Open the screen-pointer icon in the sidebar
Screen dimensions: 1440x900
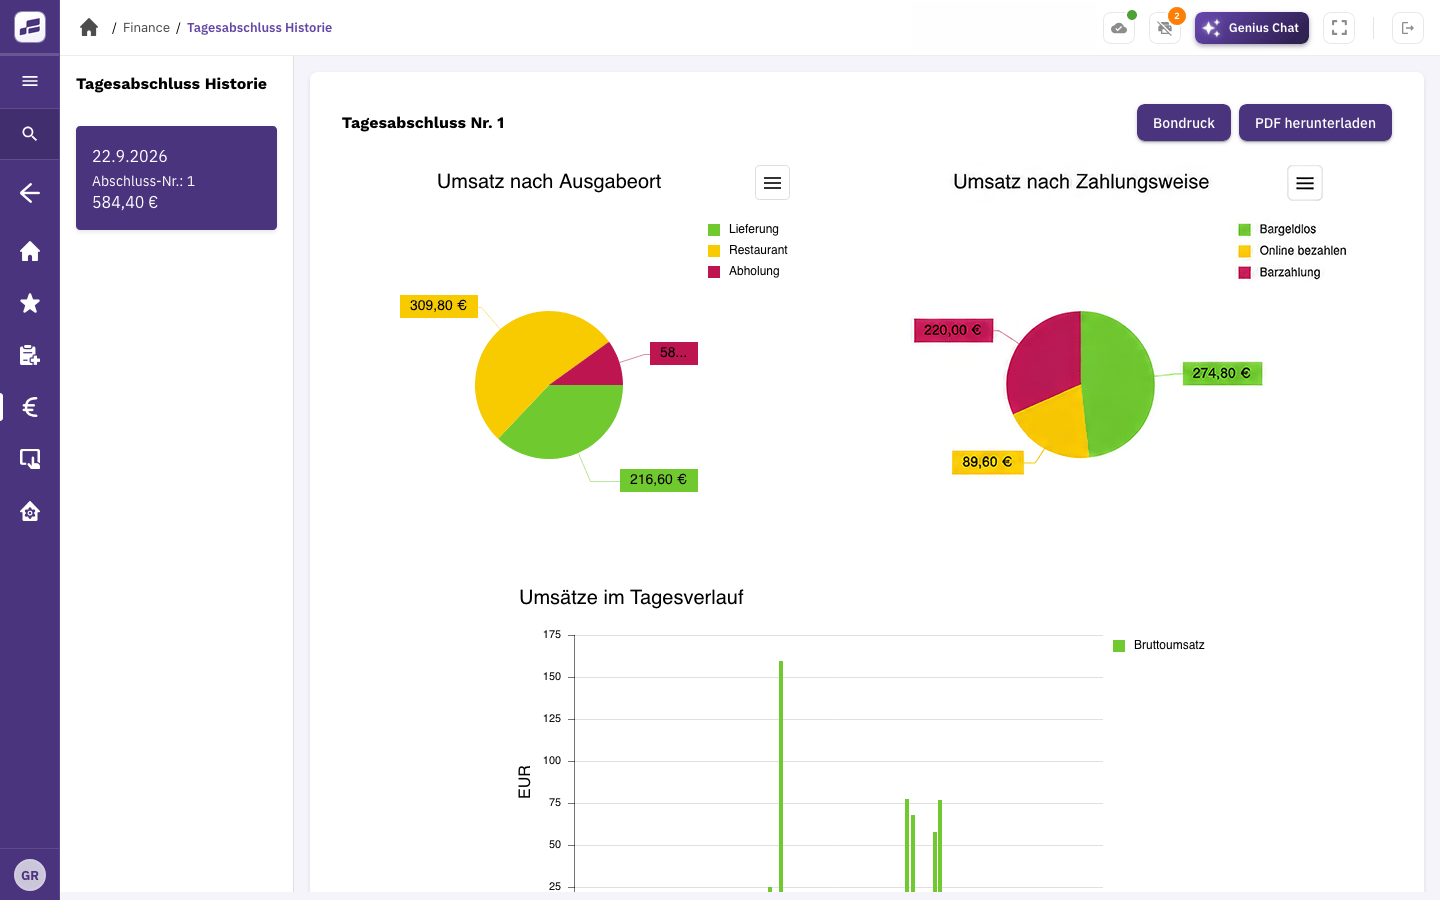pos(30,459)
